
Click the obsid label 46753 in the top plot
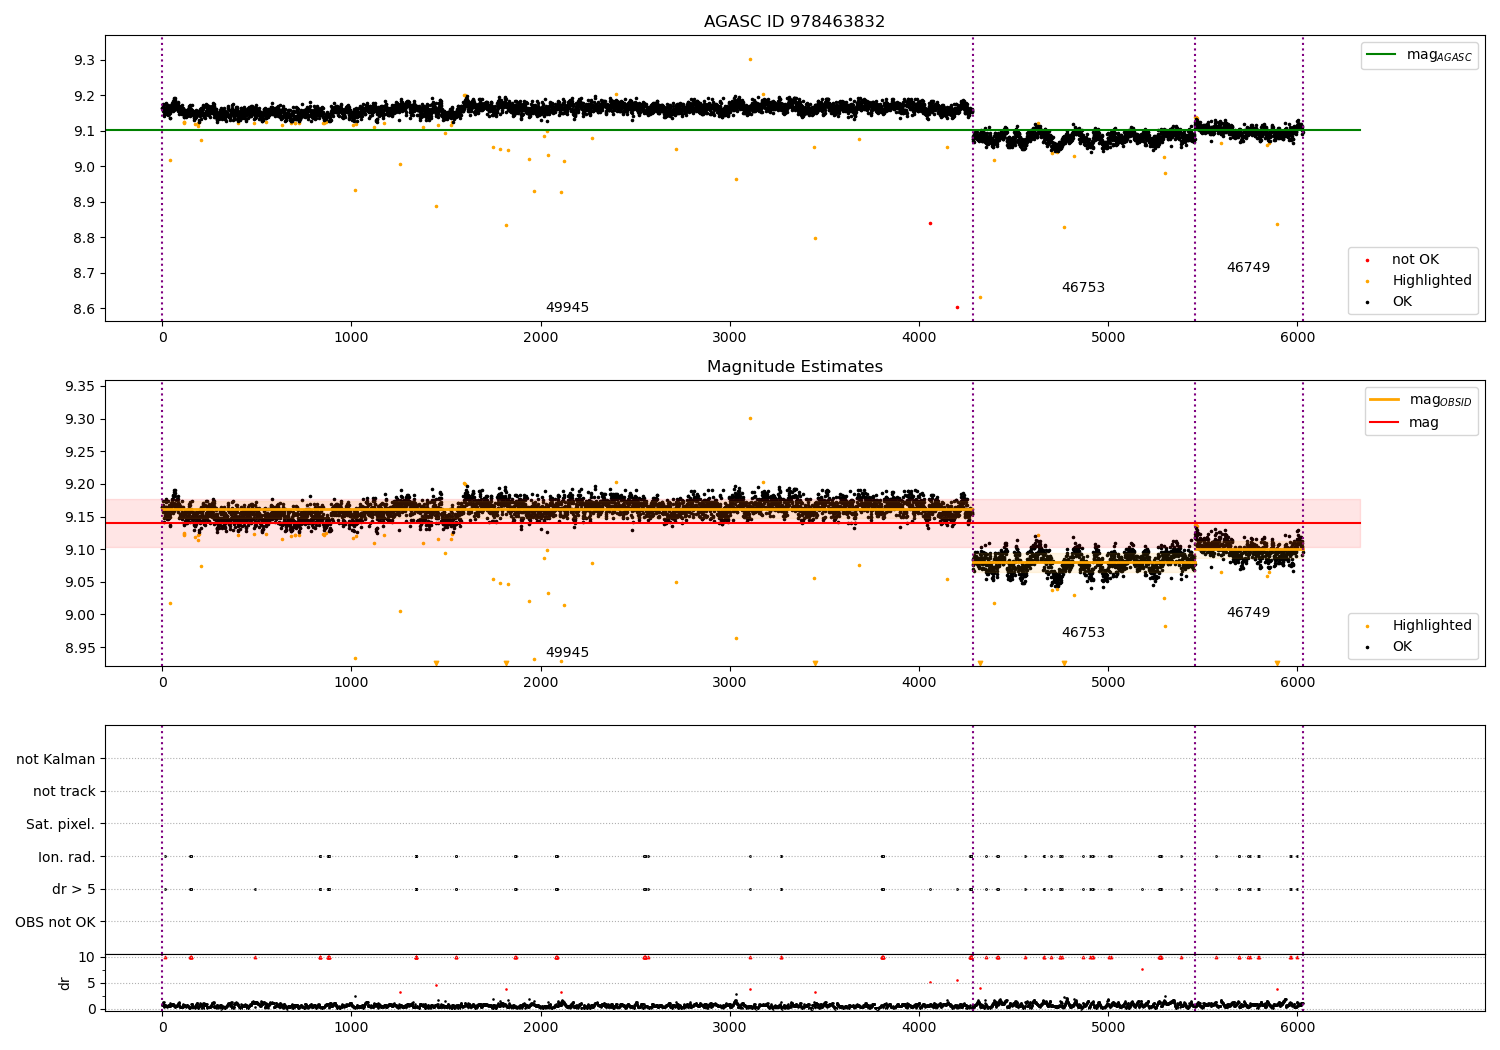[x=1083, y=288]
